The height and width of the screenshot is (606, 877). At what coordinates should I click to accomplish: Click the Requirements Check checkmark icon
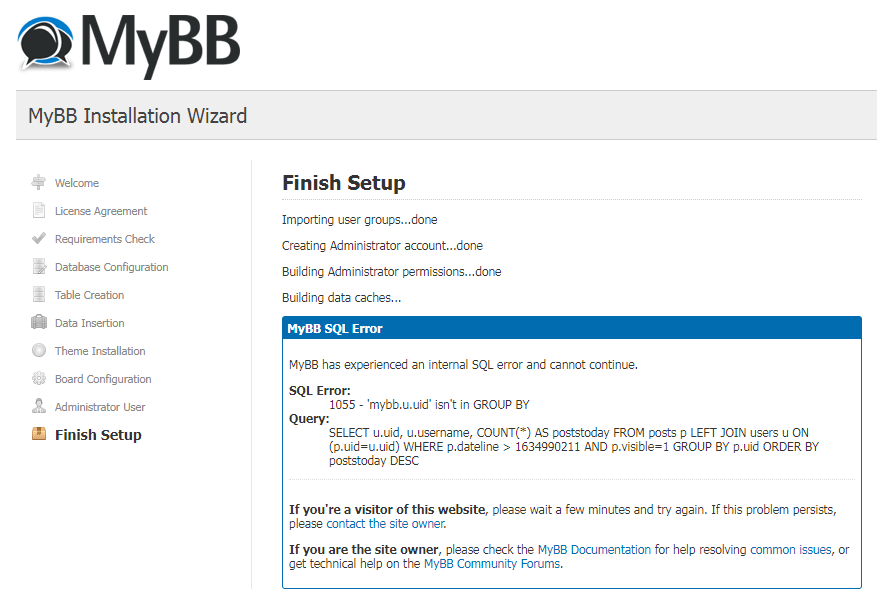tap(39, 238)
